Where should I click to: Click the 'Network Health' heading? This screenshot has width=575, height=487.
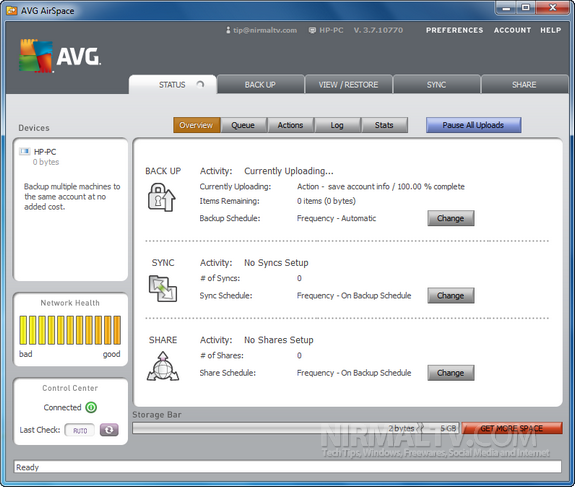tap(70, 303)
